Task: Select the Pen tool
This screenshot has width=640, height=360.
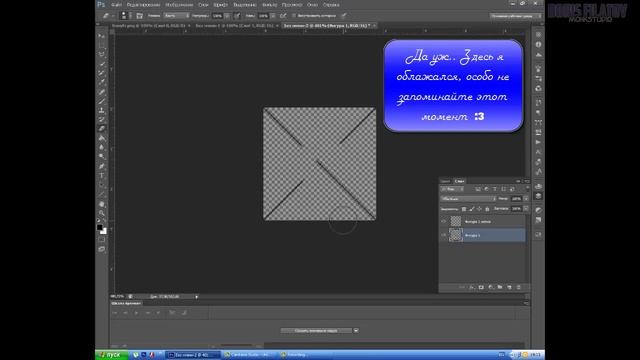Action: click(x=102, y=166)
